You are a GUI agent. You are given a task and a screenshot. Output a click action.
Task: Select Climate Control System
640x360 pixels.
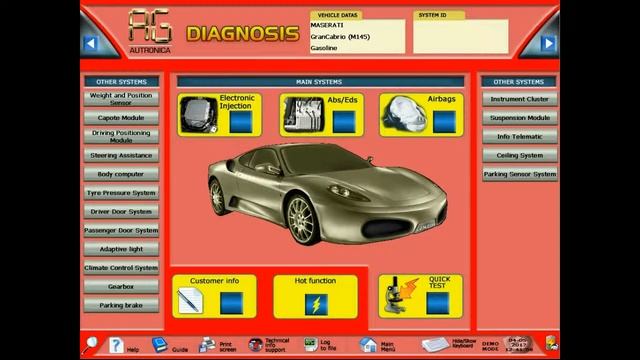point(121,268)
